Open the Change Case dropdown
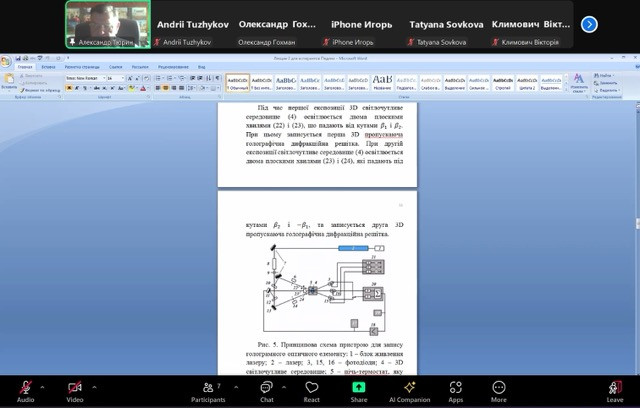 [121, 88]
